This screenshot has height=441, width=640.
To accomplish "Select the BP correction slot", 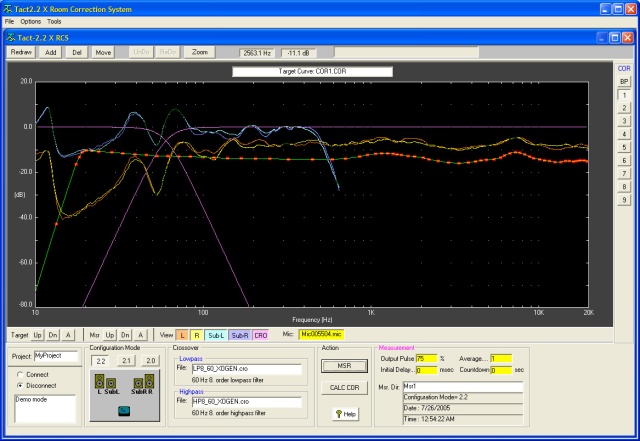I will (x=624, y=82).
